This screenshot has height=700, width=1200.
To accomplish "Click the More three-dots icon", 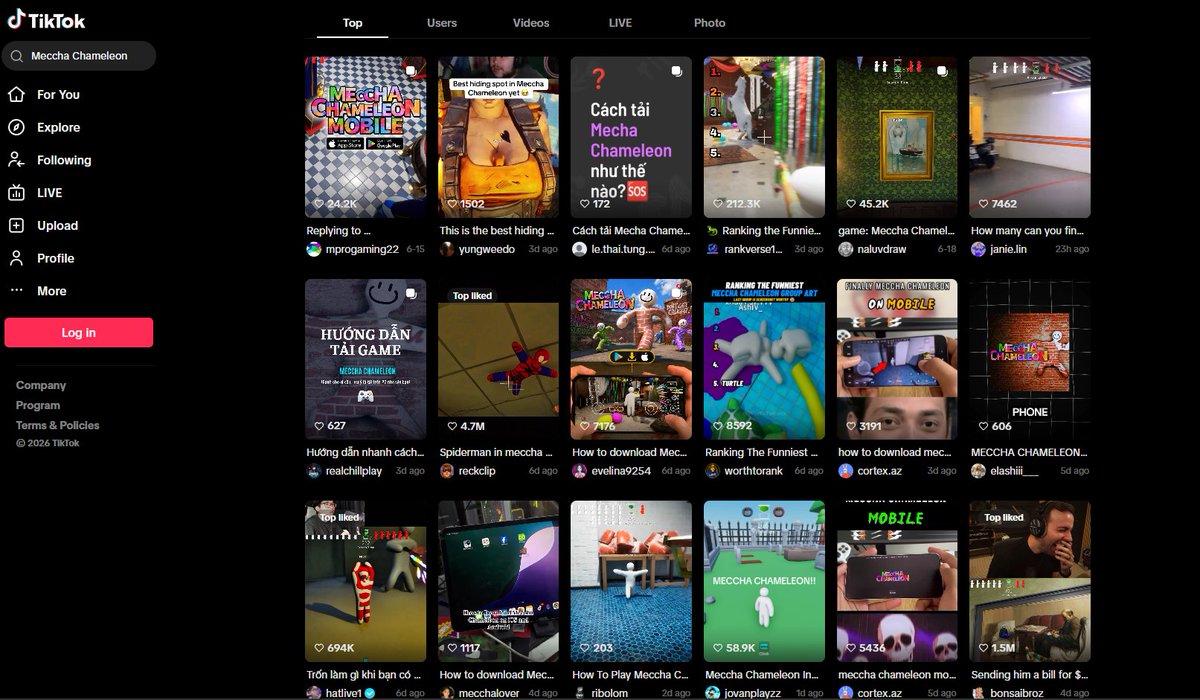I will (16, 291).
